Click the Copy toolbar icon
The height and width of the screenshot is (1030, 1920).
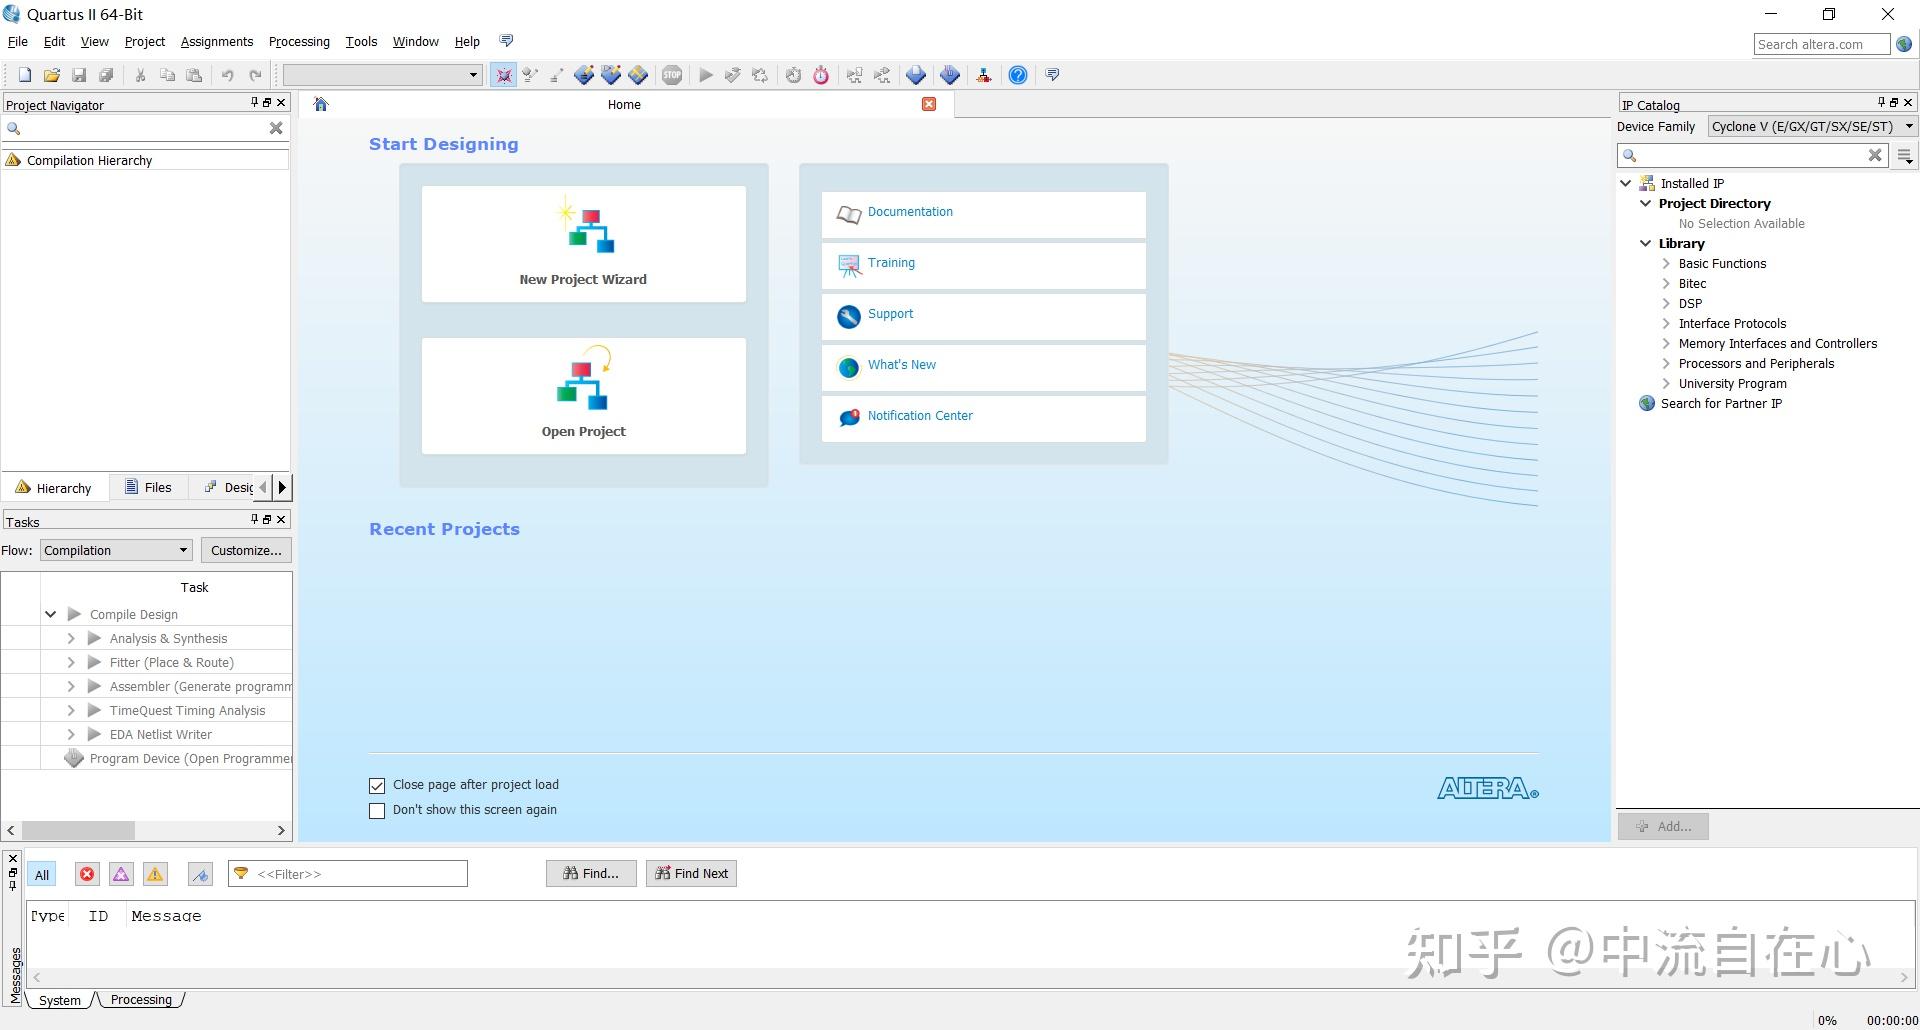click(167, 75)
